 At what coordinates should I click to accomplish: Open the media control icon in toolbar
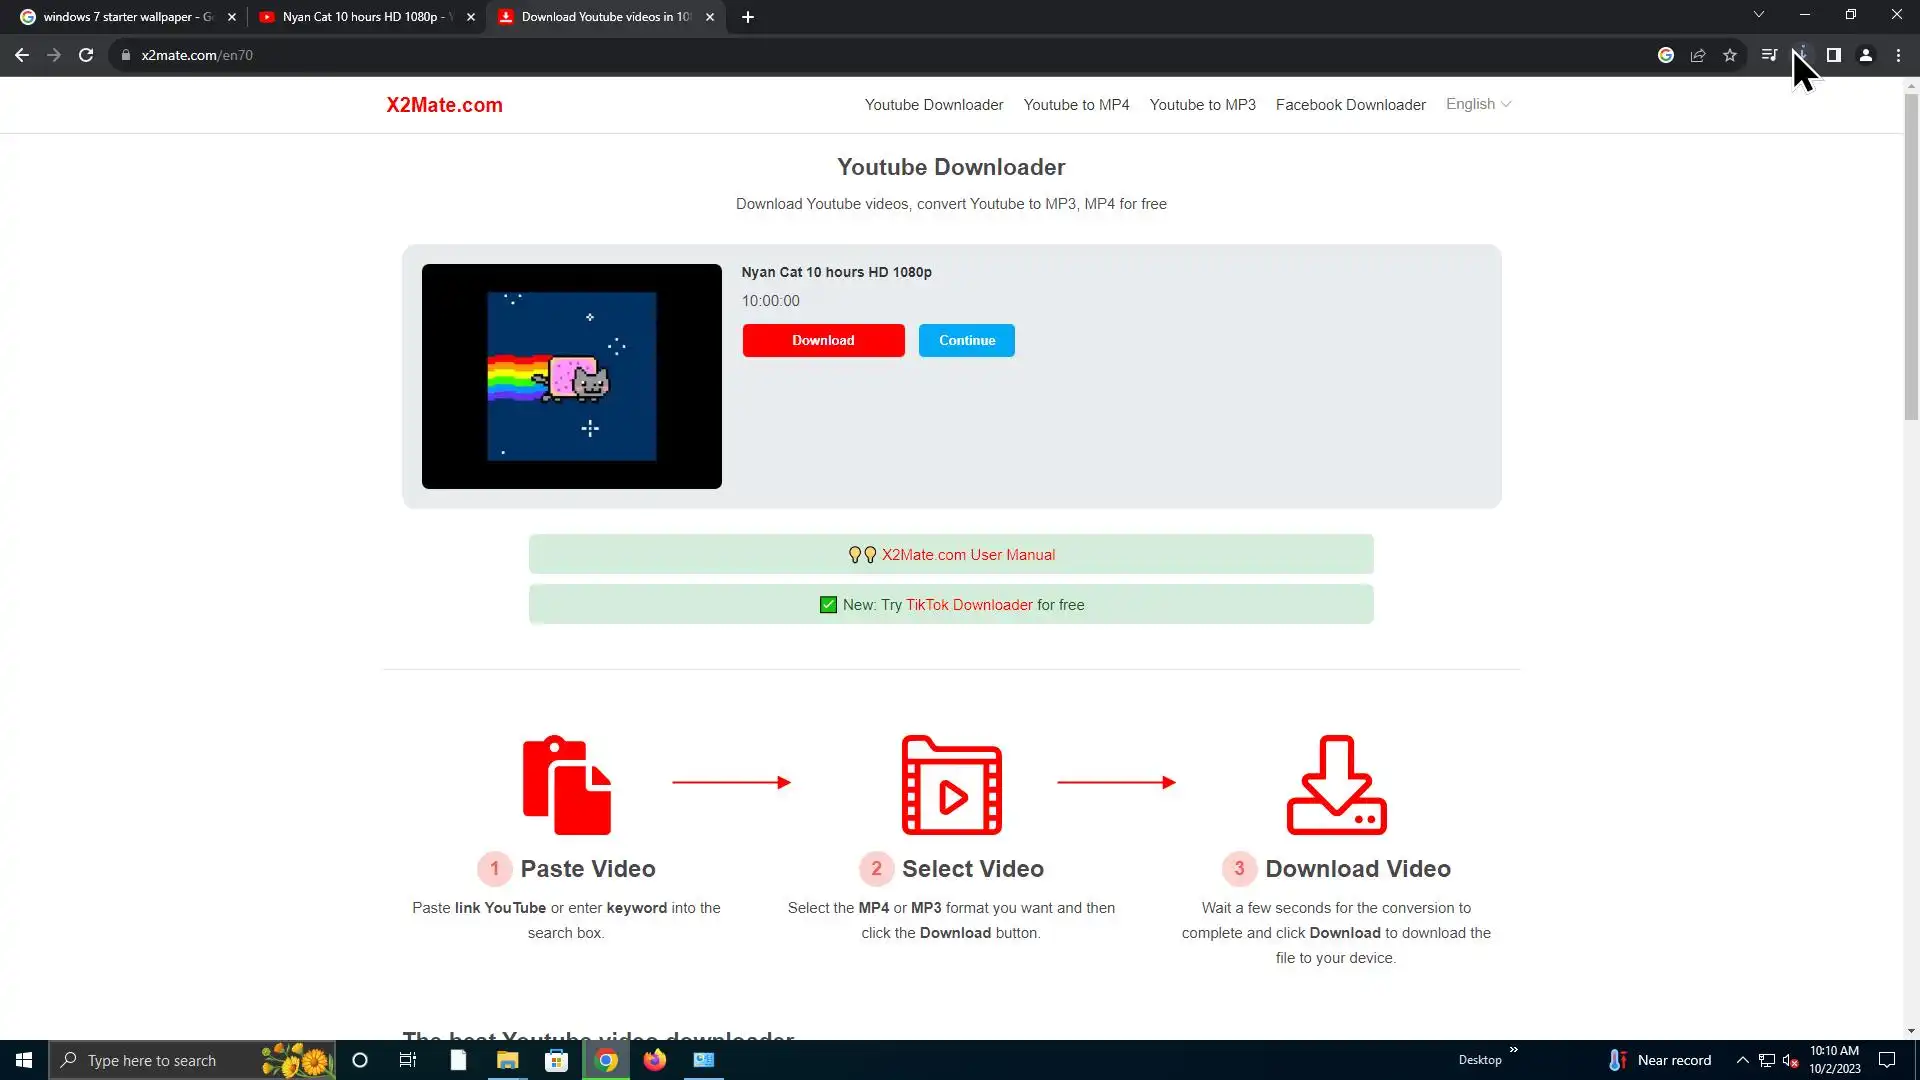(x=1769, y=55)
